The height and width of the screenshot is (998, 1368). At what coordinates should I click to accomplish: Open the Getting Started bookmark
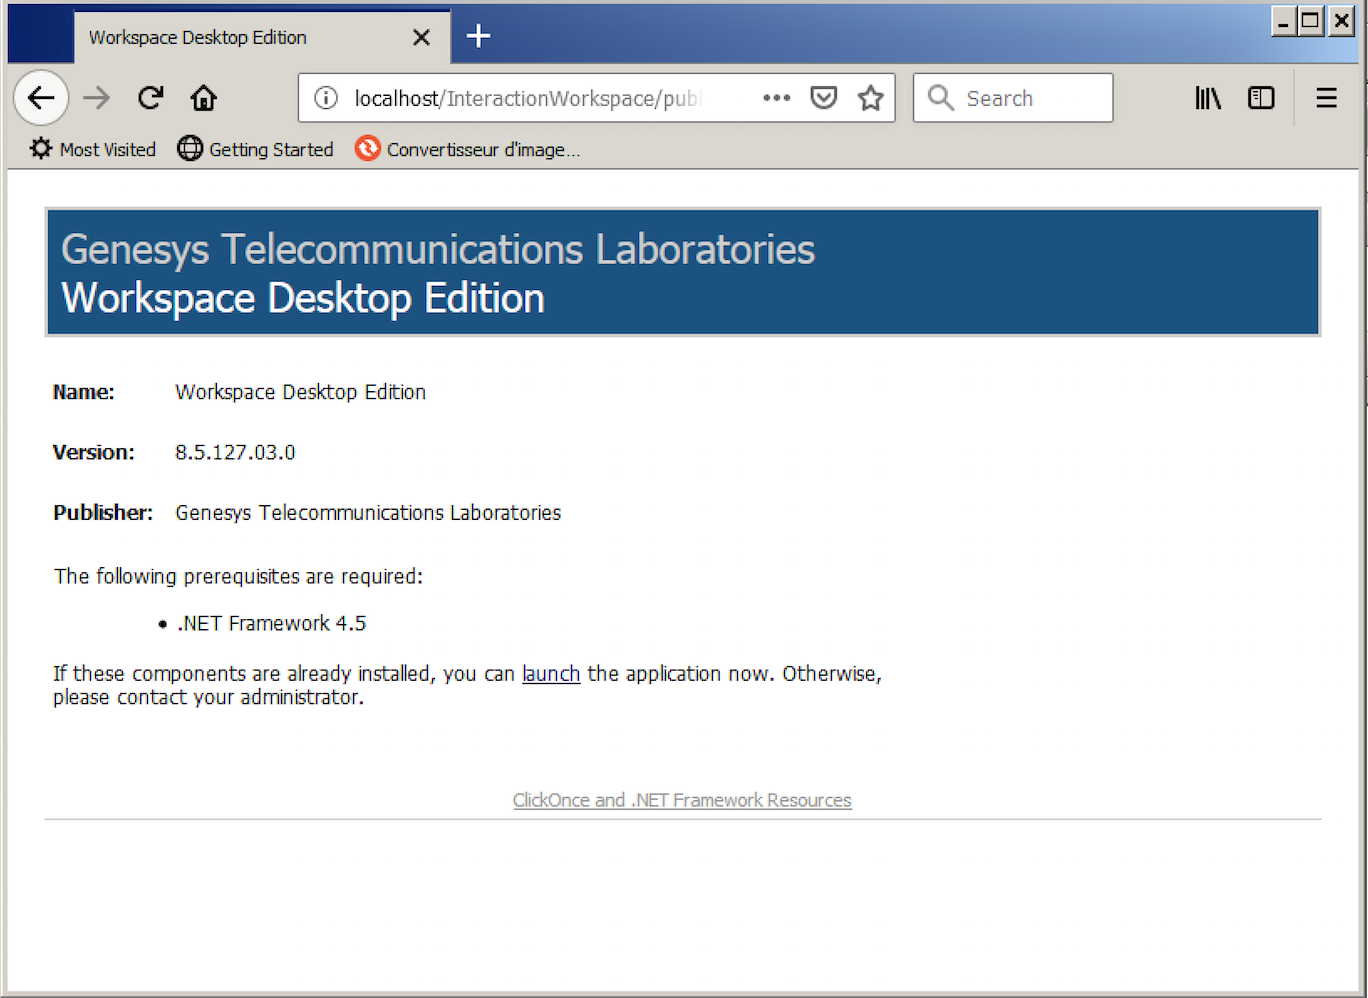point(255,149)
